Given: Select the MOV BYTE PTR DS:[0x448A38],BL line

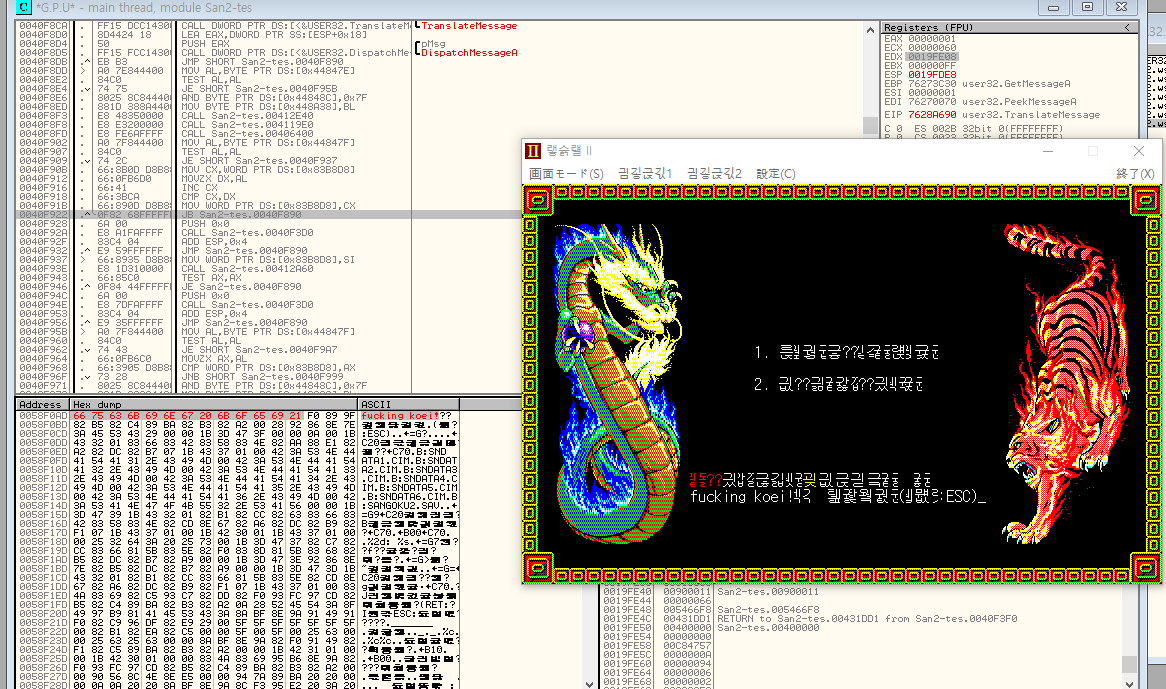Looking at the screenshot, I should coord(268,107).
